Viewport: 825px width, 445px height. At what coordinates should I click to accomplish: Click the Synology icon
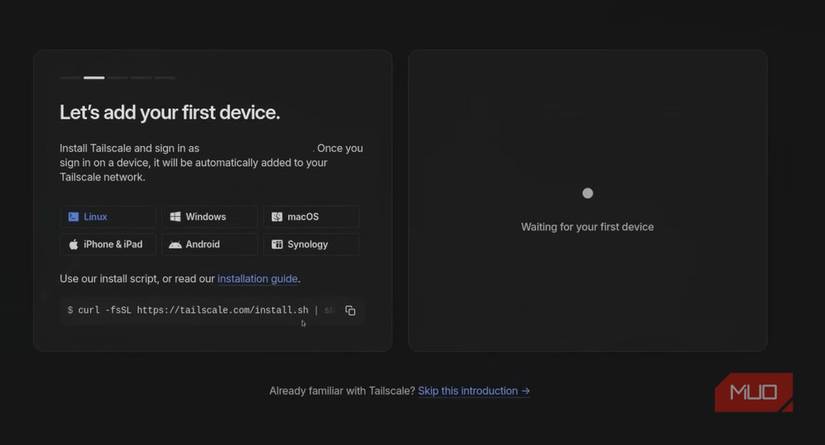coord(277,244)
